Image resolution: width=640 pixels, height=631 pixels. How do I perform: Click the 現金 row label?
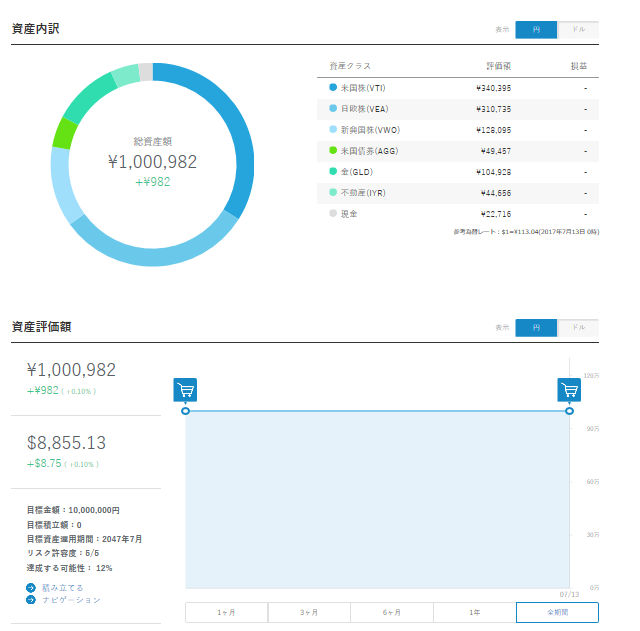pyautogui.click(x=349, y=214)
